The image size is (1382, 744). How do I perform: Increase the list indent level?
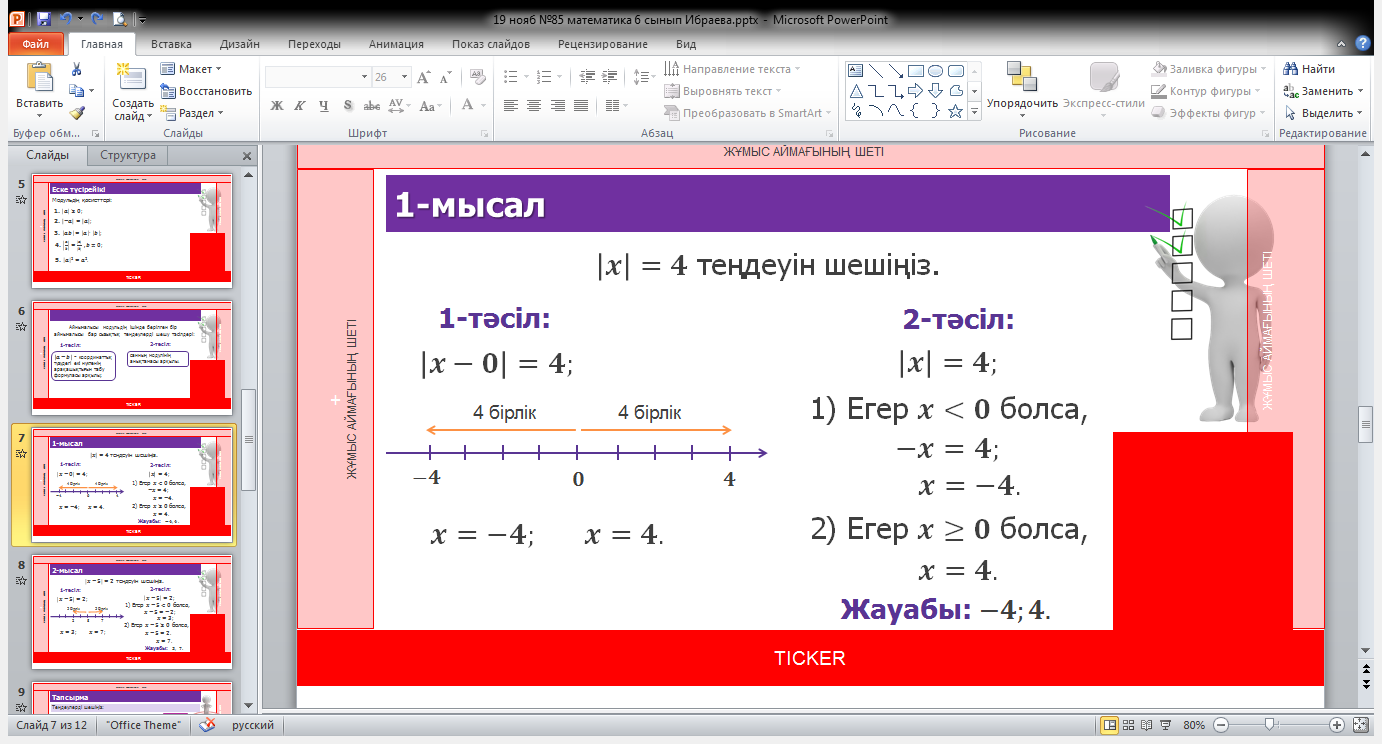[608, 76]
